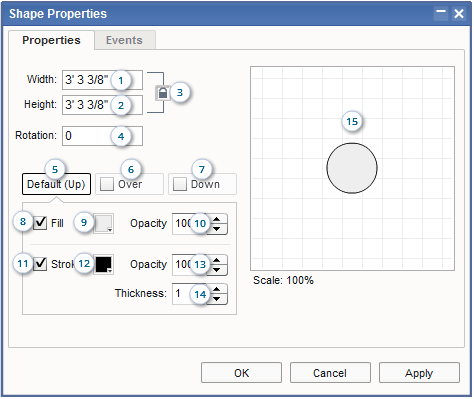Decrease Stroke opacity with down arrow

[217, 270]
